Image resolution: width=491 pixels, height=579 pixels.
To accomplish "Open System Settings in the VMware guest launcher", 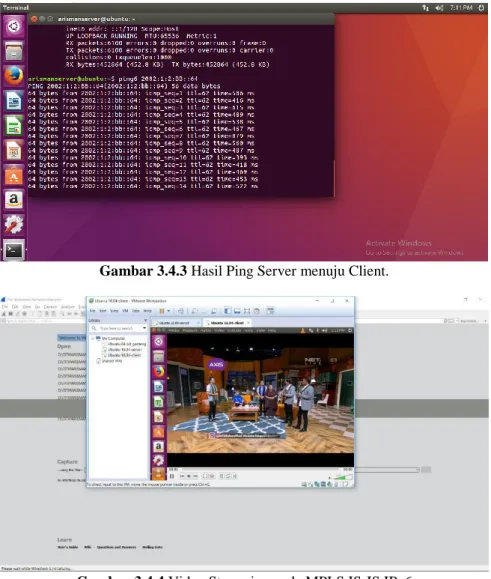I will point(159,460).
